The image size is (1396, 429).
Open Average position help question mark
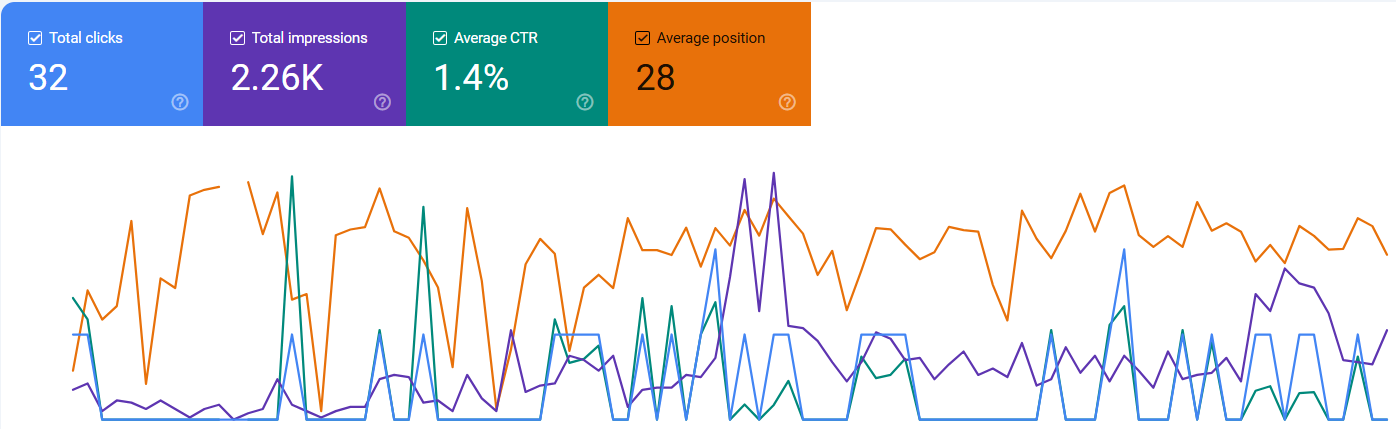click(787, 102)
